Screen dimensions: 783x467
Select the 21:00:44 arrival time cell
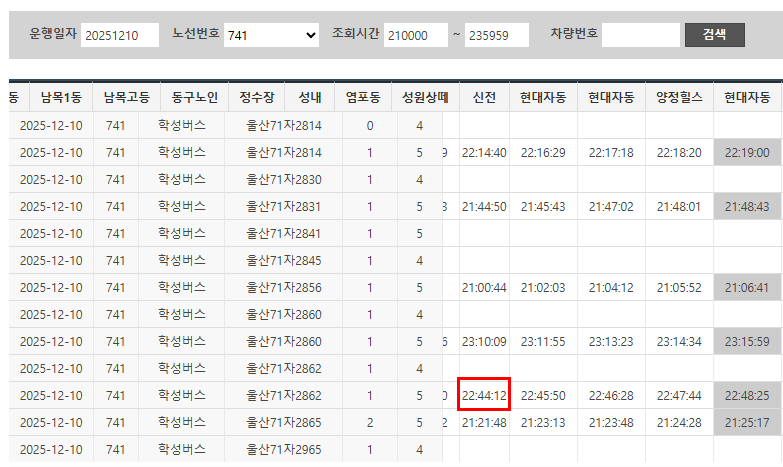485,287
